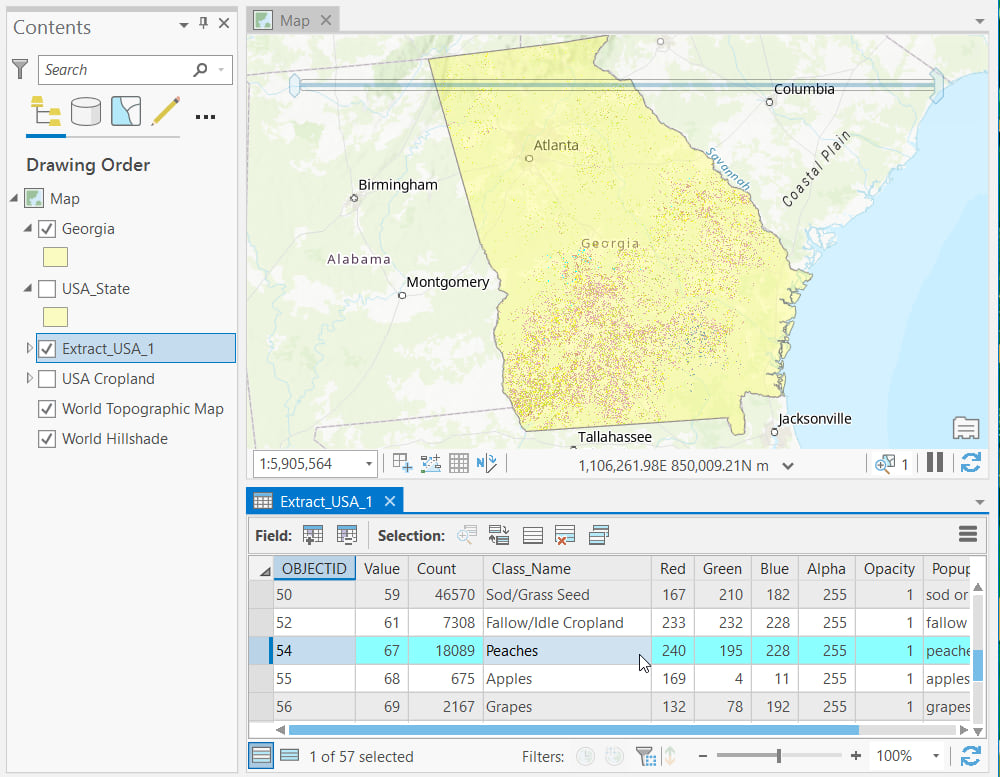The width and height of the screenshot is (1000, 777).
Task: Uncheck the Georgia layer checkbox
Action: pos(46,229)
